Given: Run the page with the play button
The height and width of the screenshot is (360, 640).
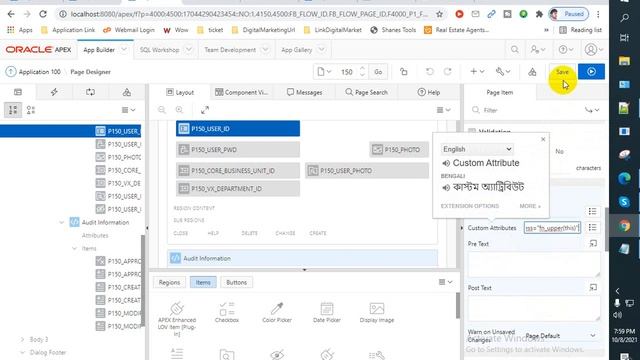Looking at the screenshot, I should coord(591,72).
